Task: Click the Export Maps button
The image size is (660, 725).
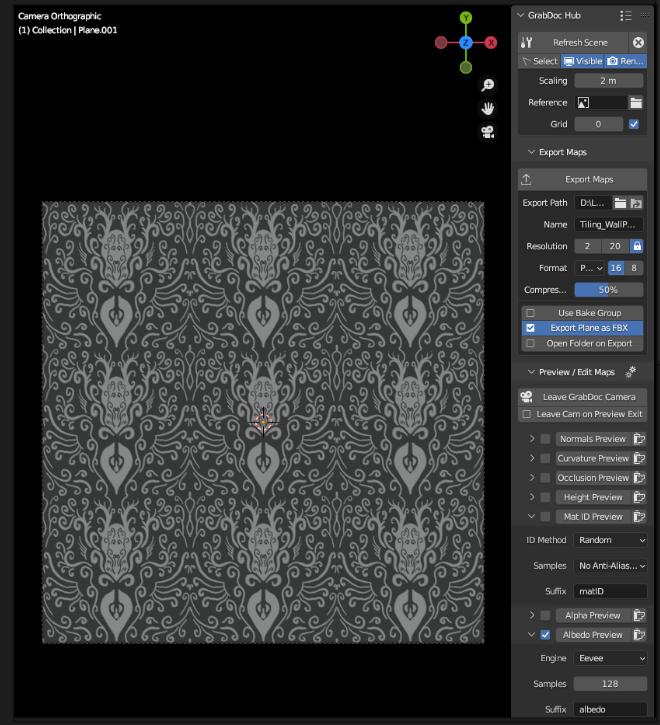Action: tap(582, 179)
